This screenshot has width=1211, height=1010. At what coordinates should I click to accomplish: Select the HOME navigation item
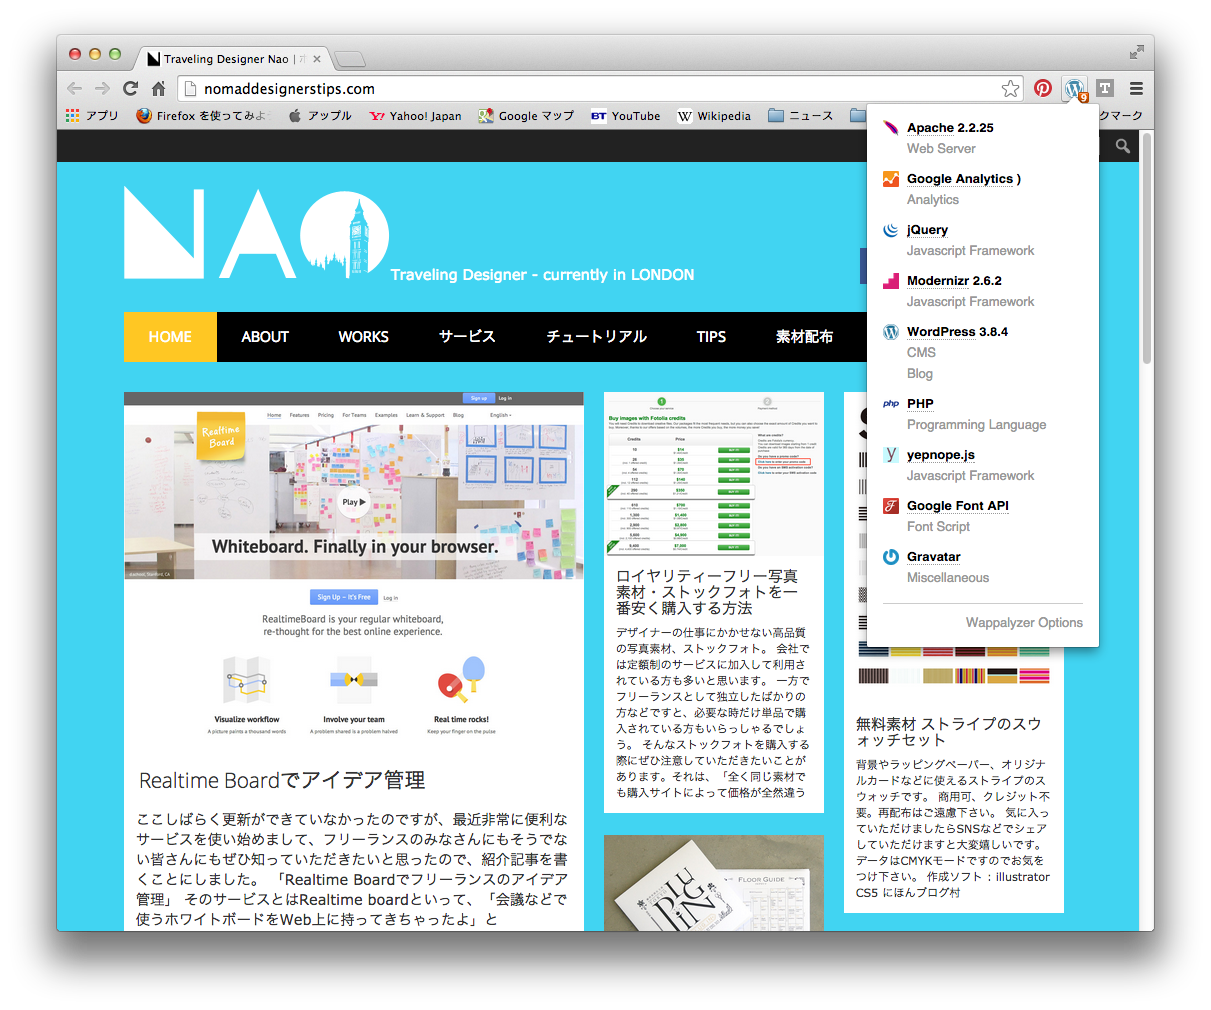(x=170, y=337)
